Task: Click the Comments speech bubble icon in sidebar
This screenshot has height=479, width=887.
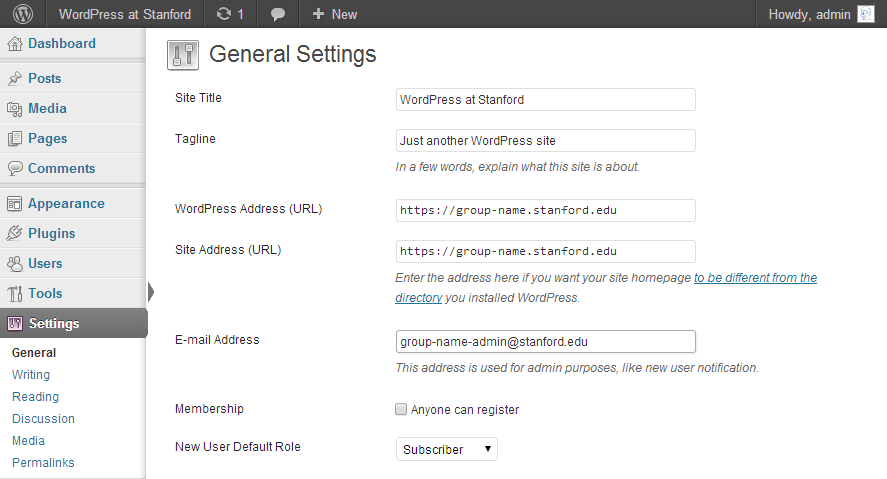Action: click(x=15, y=169)
